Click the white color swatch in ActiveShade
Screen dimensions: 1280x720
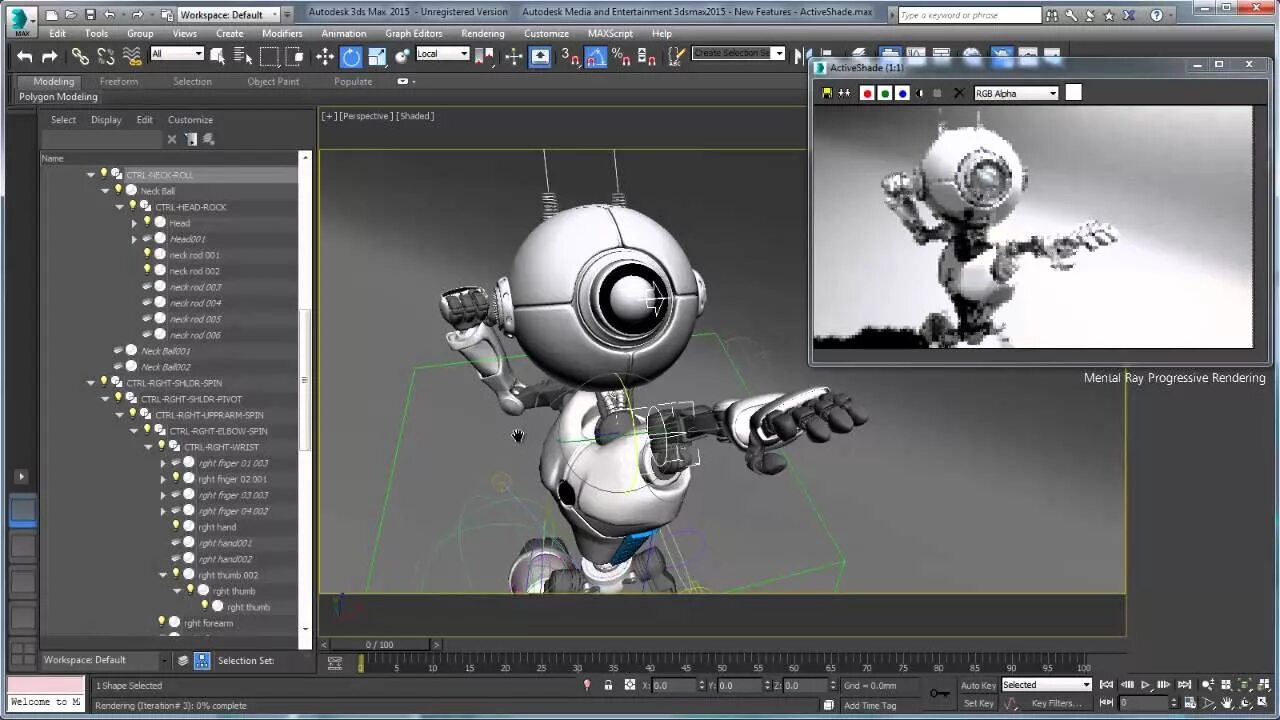point(1073,93)
